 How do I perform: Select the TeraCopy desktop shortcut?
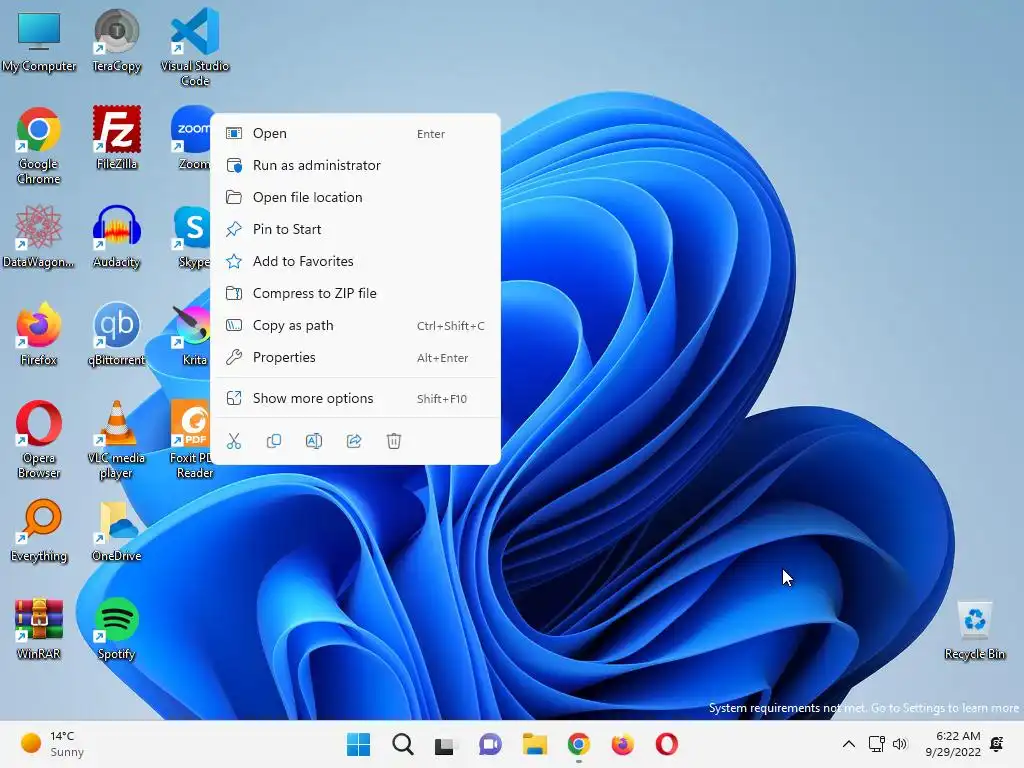pos(116,41)
